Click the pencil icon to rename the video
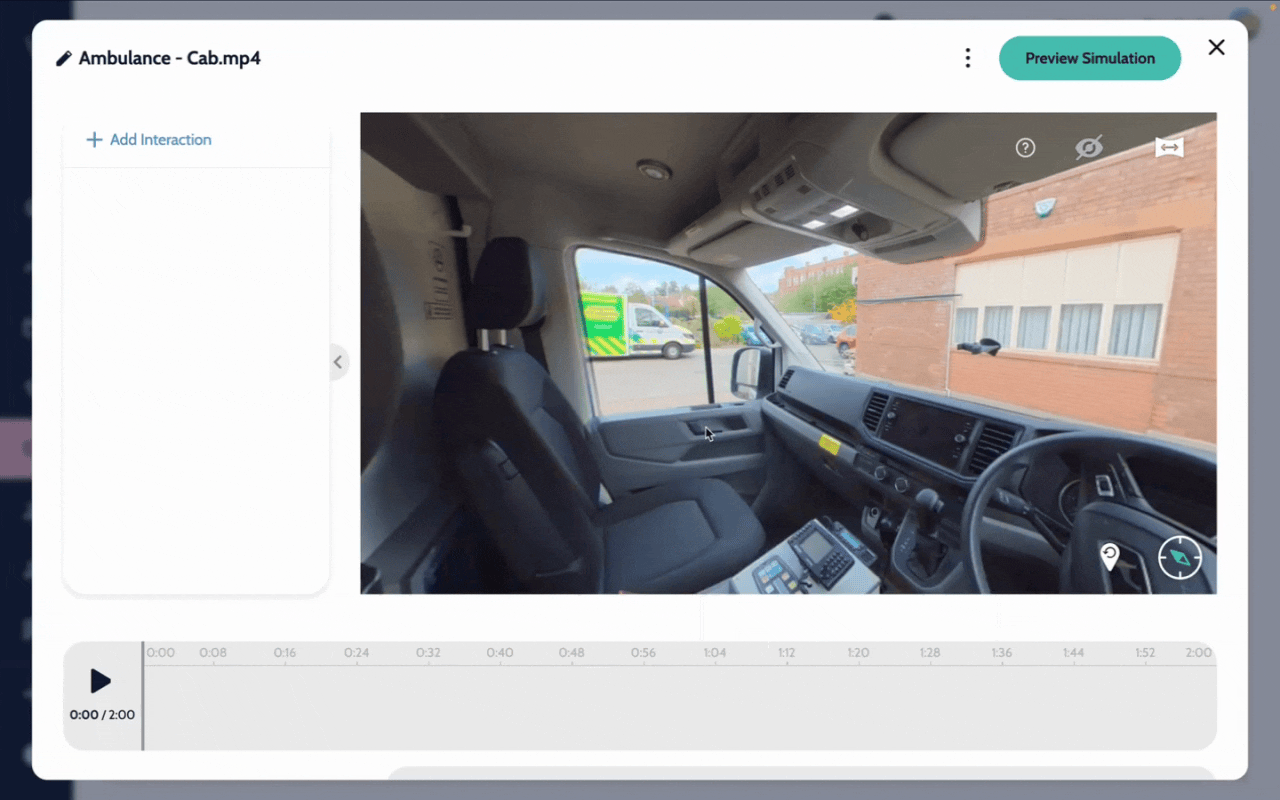Viewport: 1280px width, 800px height. [64, 58]
